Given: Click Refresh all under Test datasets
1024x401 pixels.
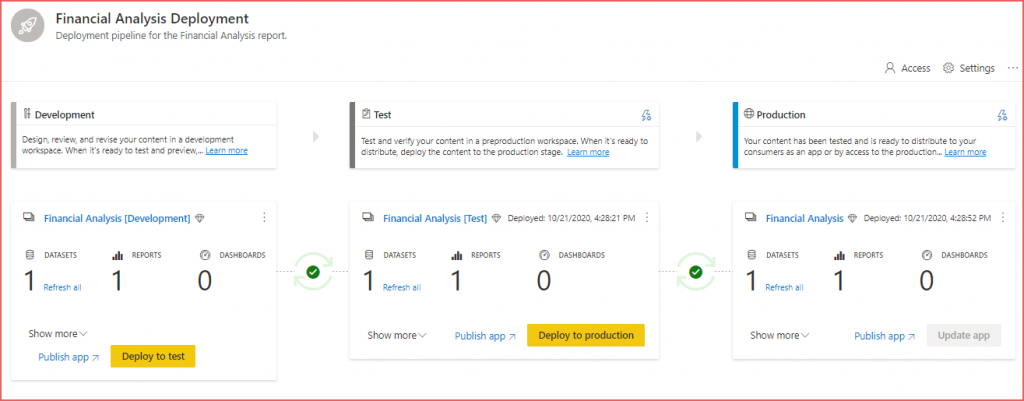Looking at the screenshot, I should point(402,287).
